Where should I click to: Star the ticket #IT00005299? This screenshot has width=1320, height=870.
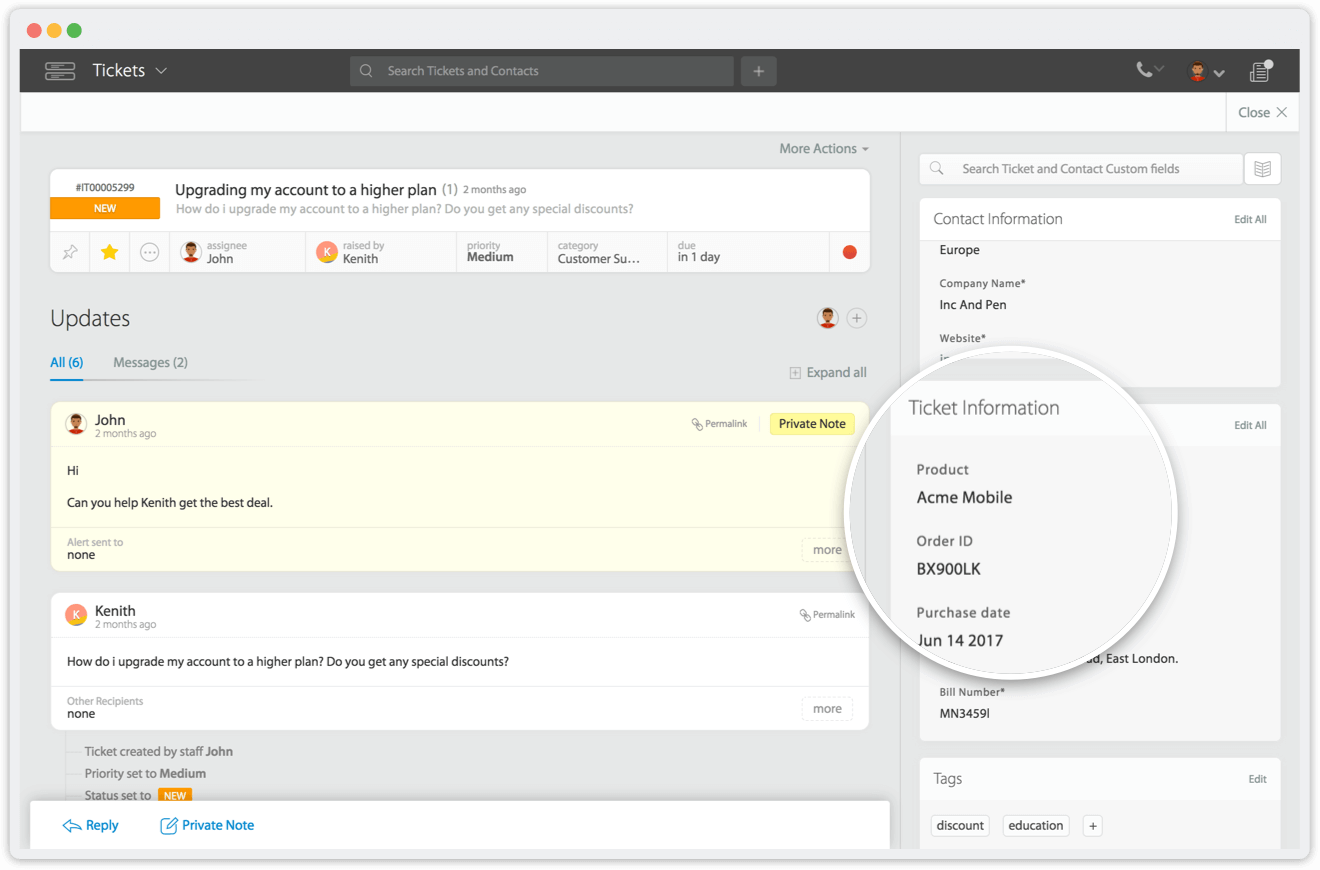click(109, 252)
